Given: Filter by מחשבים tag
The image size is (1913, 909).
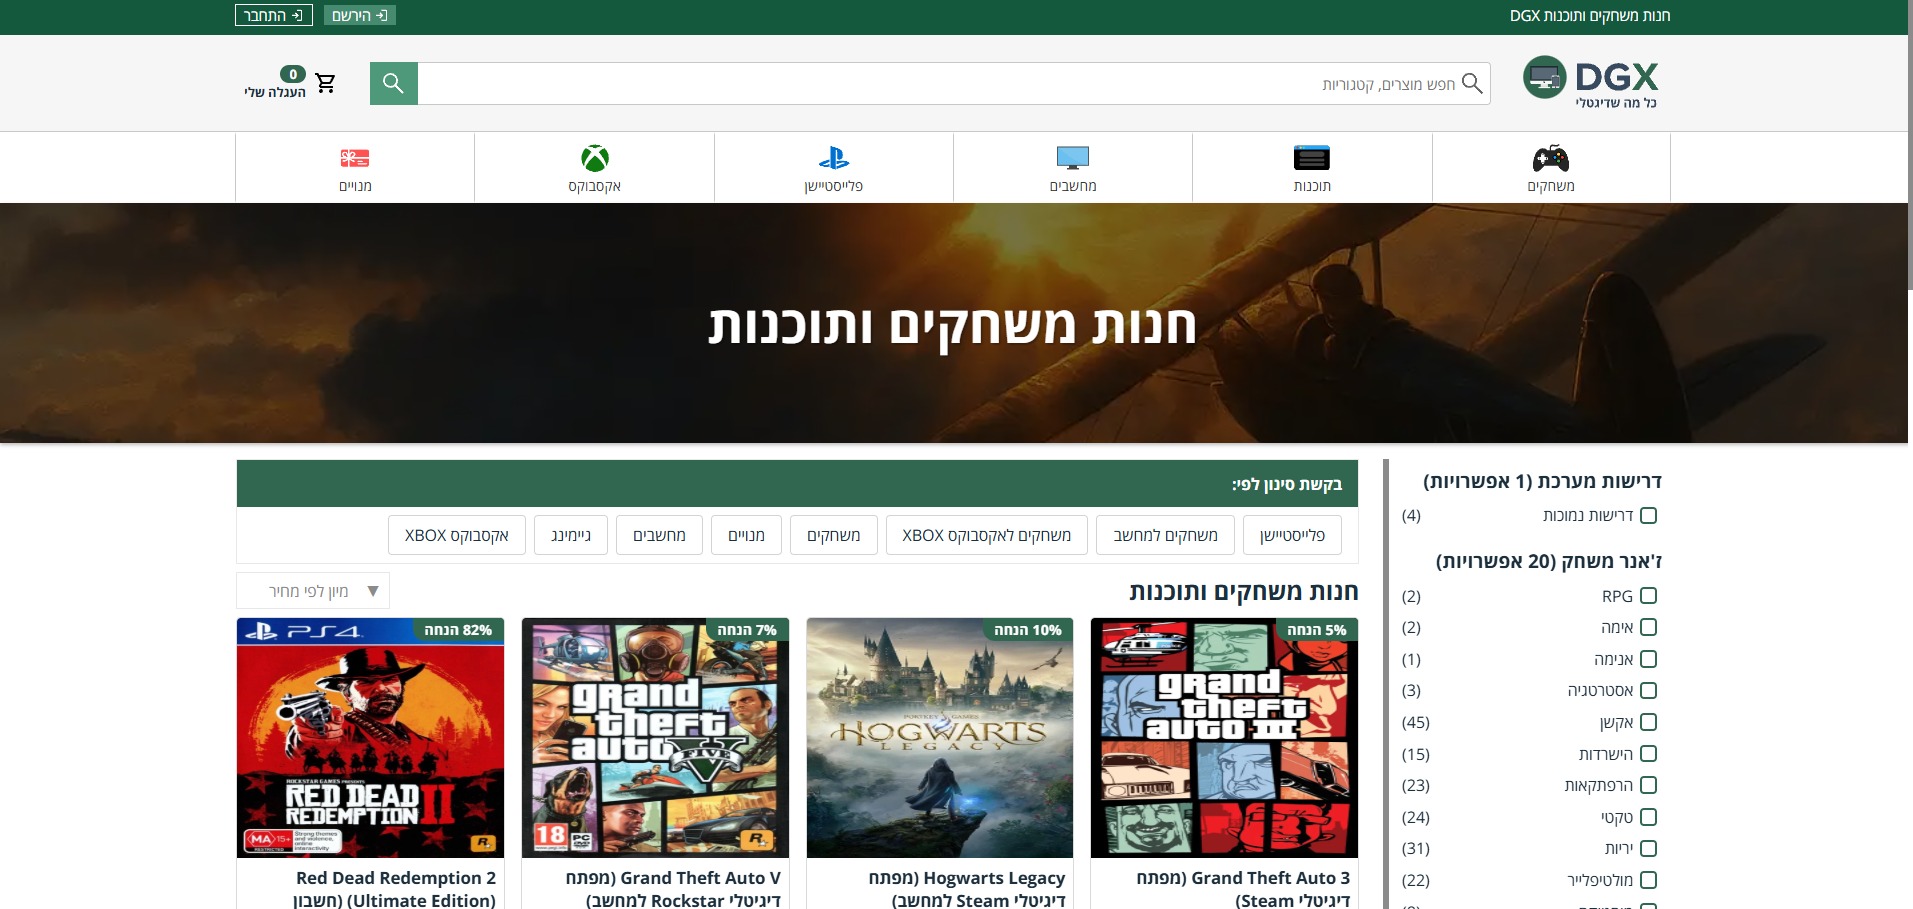Looking at the screenshot, I should [659, 535].
